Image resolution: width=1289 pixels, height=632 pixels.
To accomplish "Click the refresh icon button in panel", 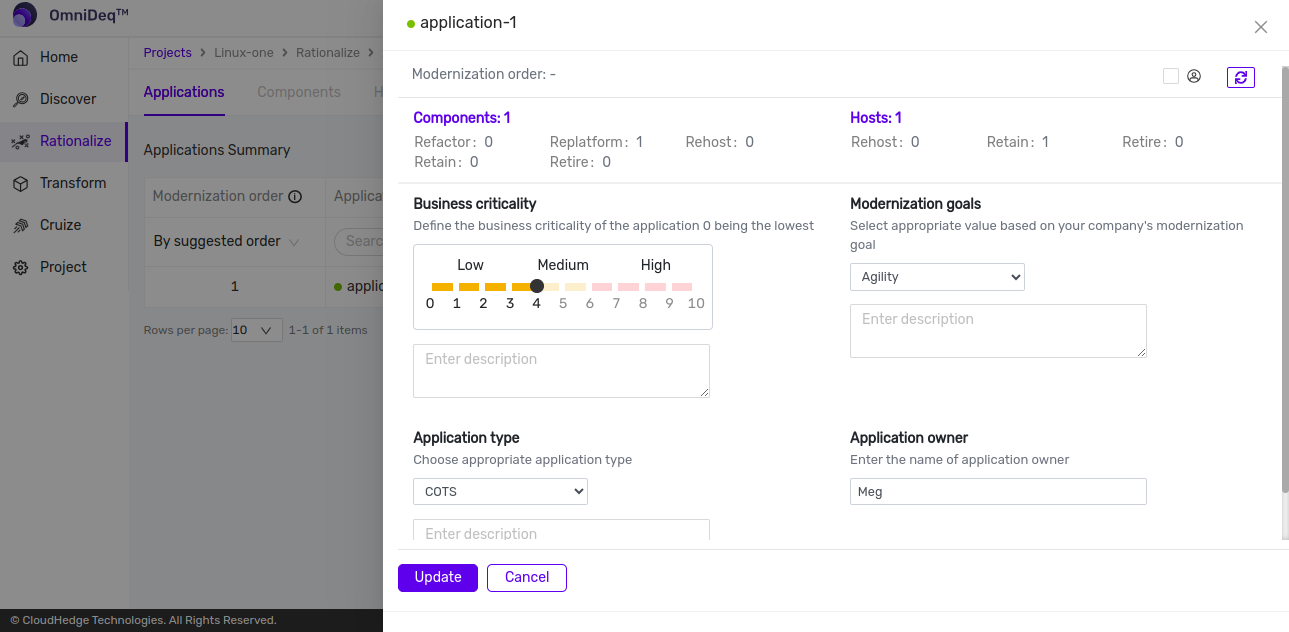I will point(1241,77).
